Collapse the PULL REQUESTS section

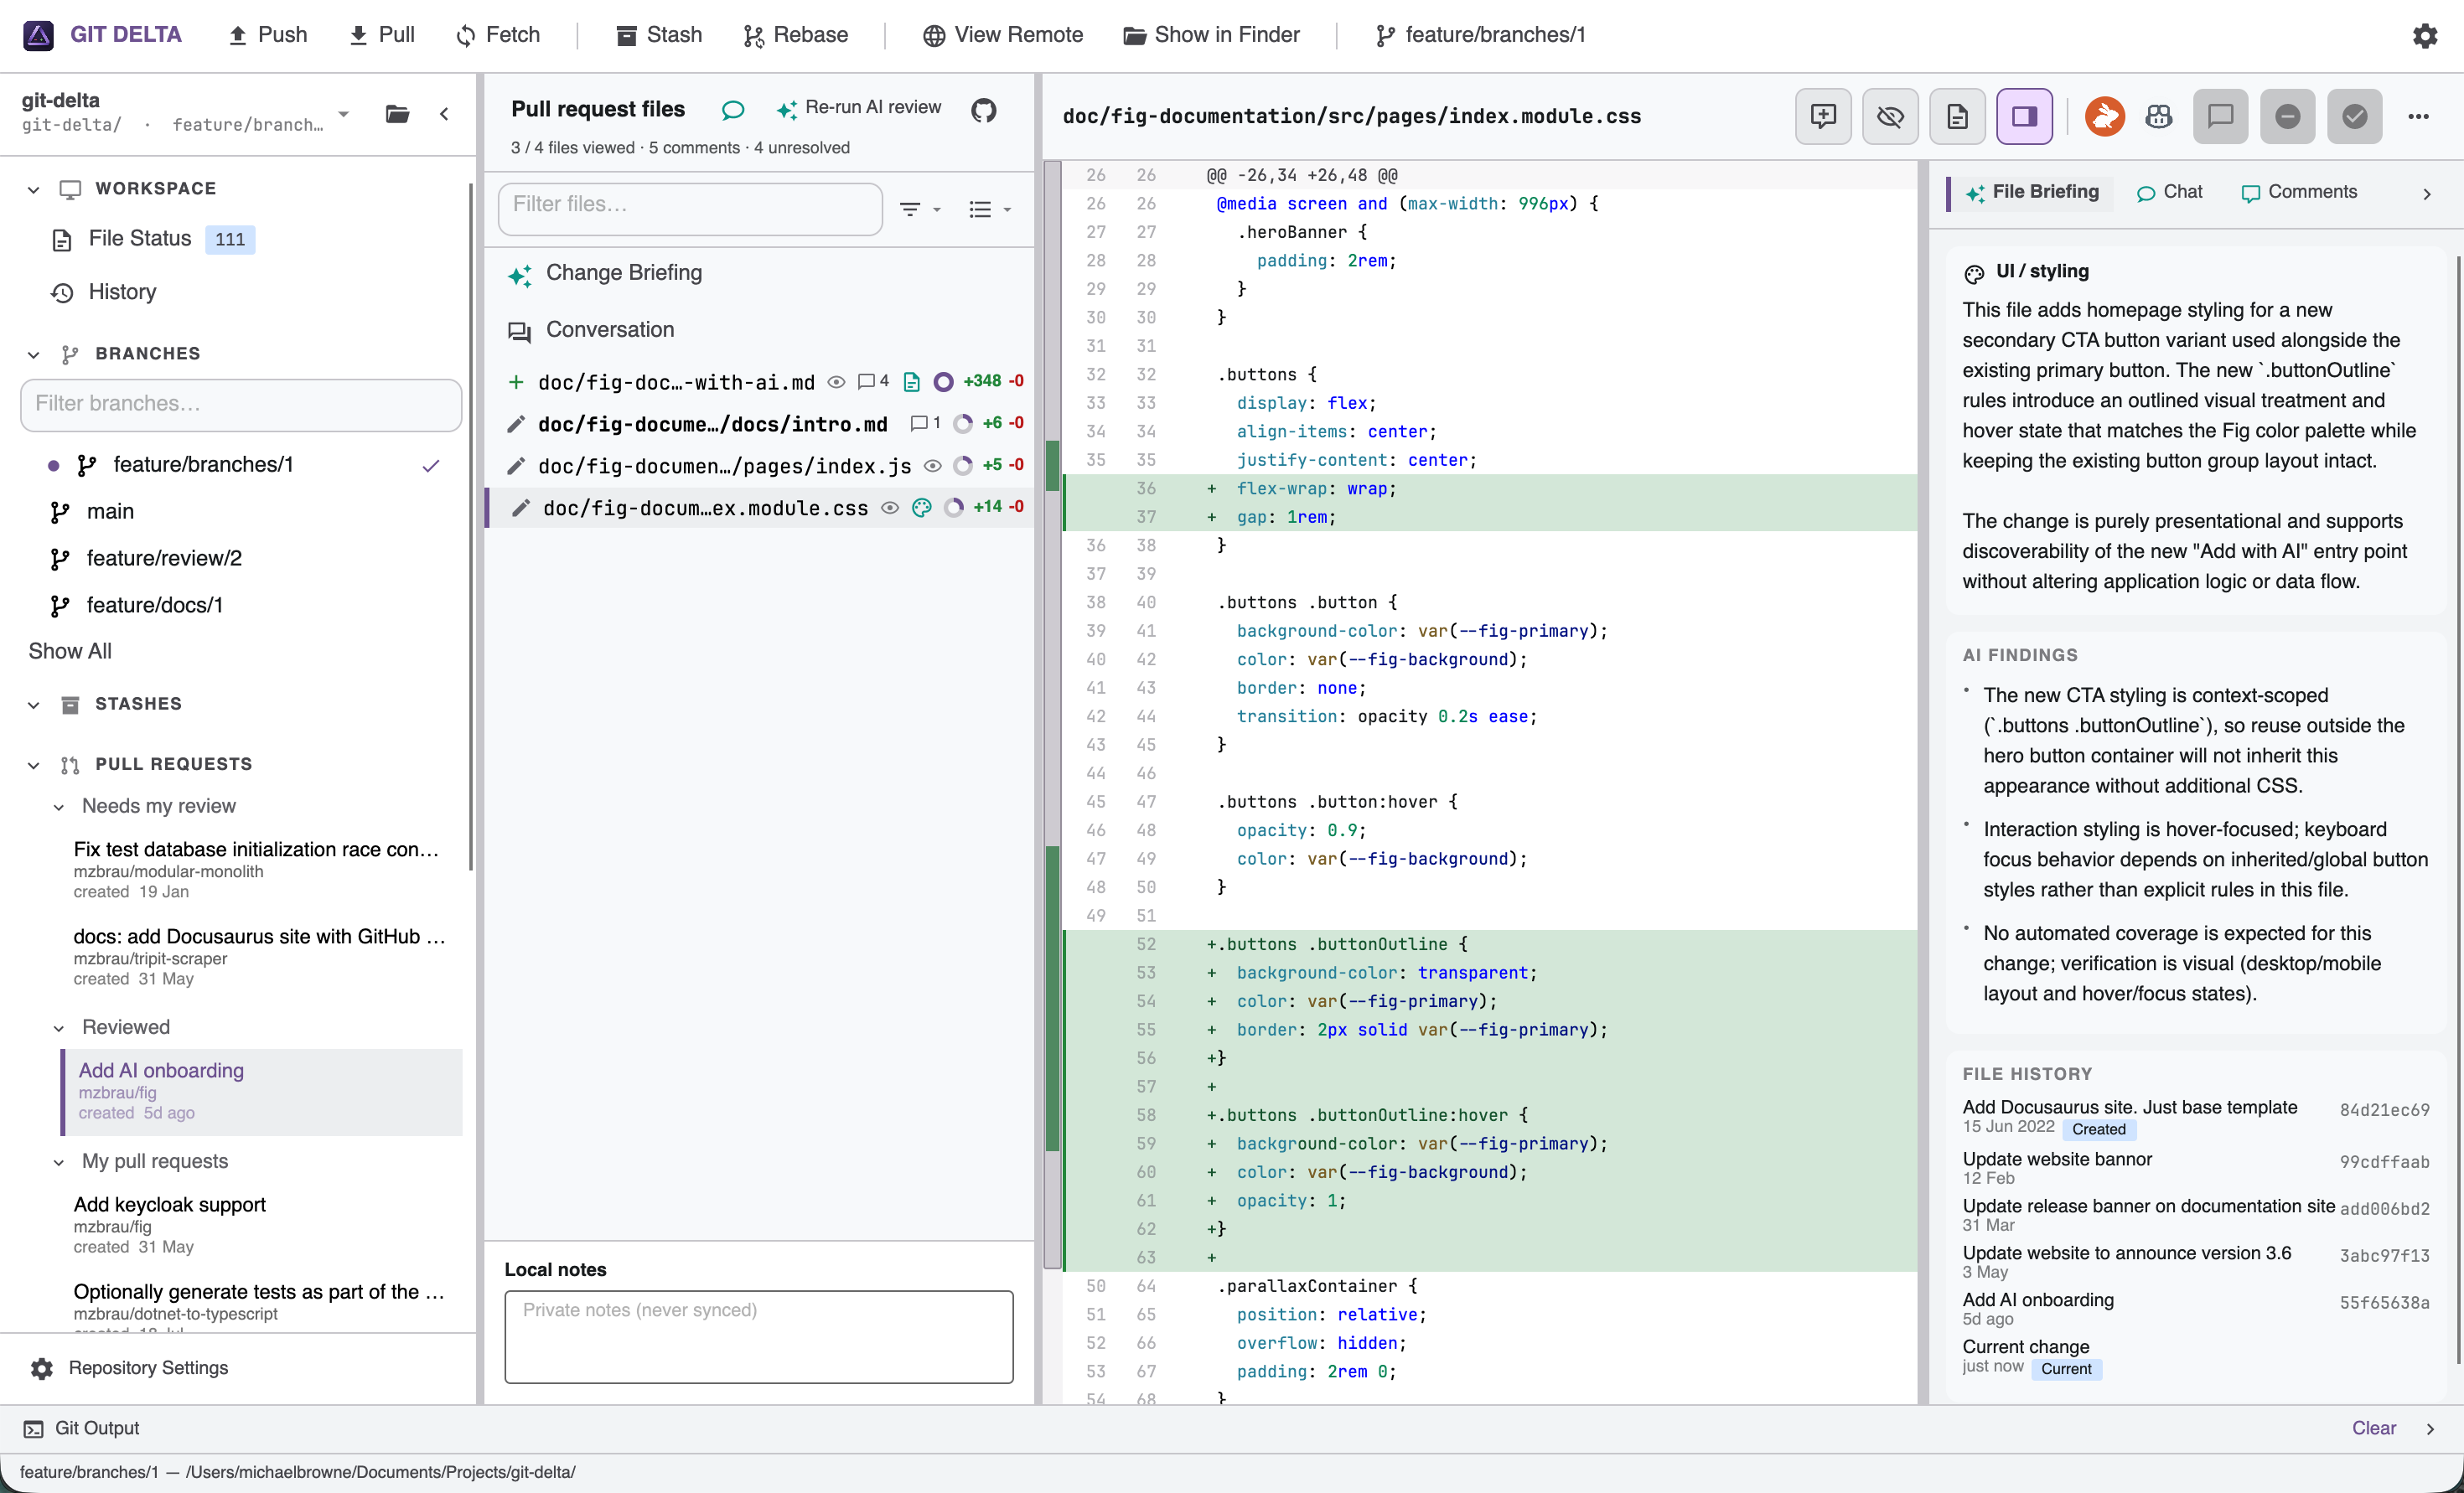[34, 765]
